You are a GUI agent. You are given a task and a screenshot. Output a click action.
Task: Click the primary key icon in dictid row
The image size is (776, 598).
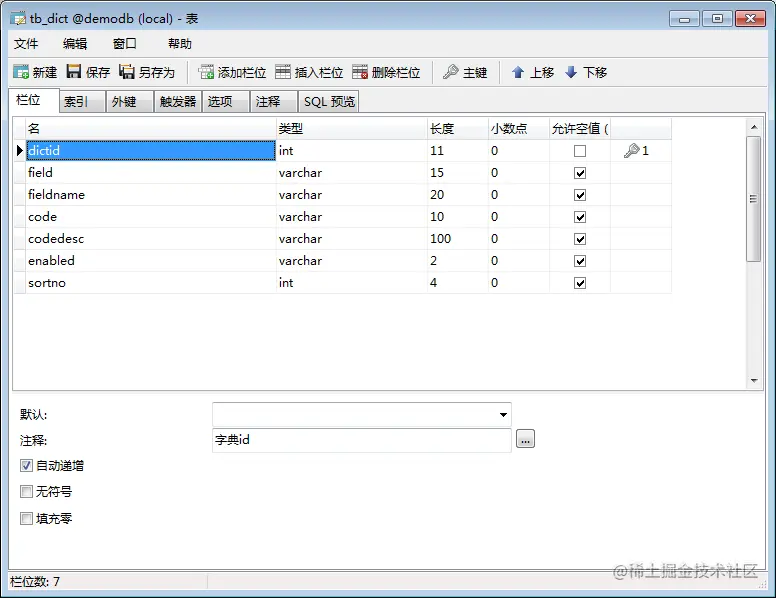click(x=631, y=150)
